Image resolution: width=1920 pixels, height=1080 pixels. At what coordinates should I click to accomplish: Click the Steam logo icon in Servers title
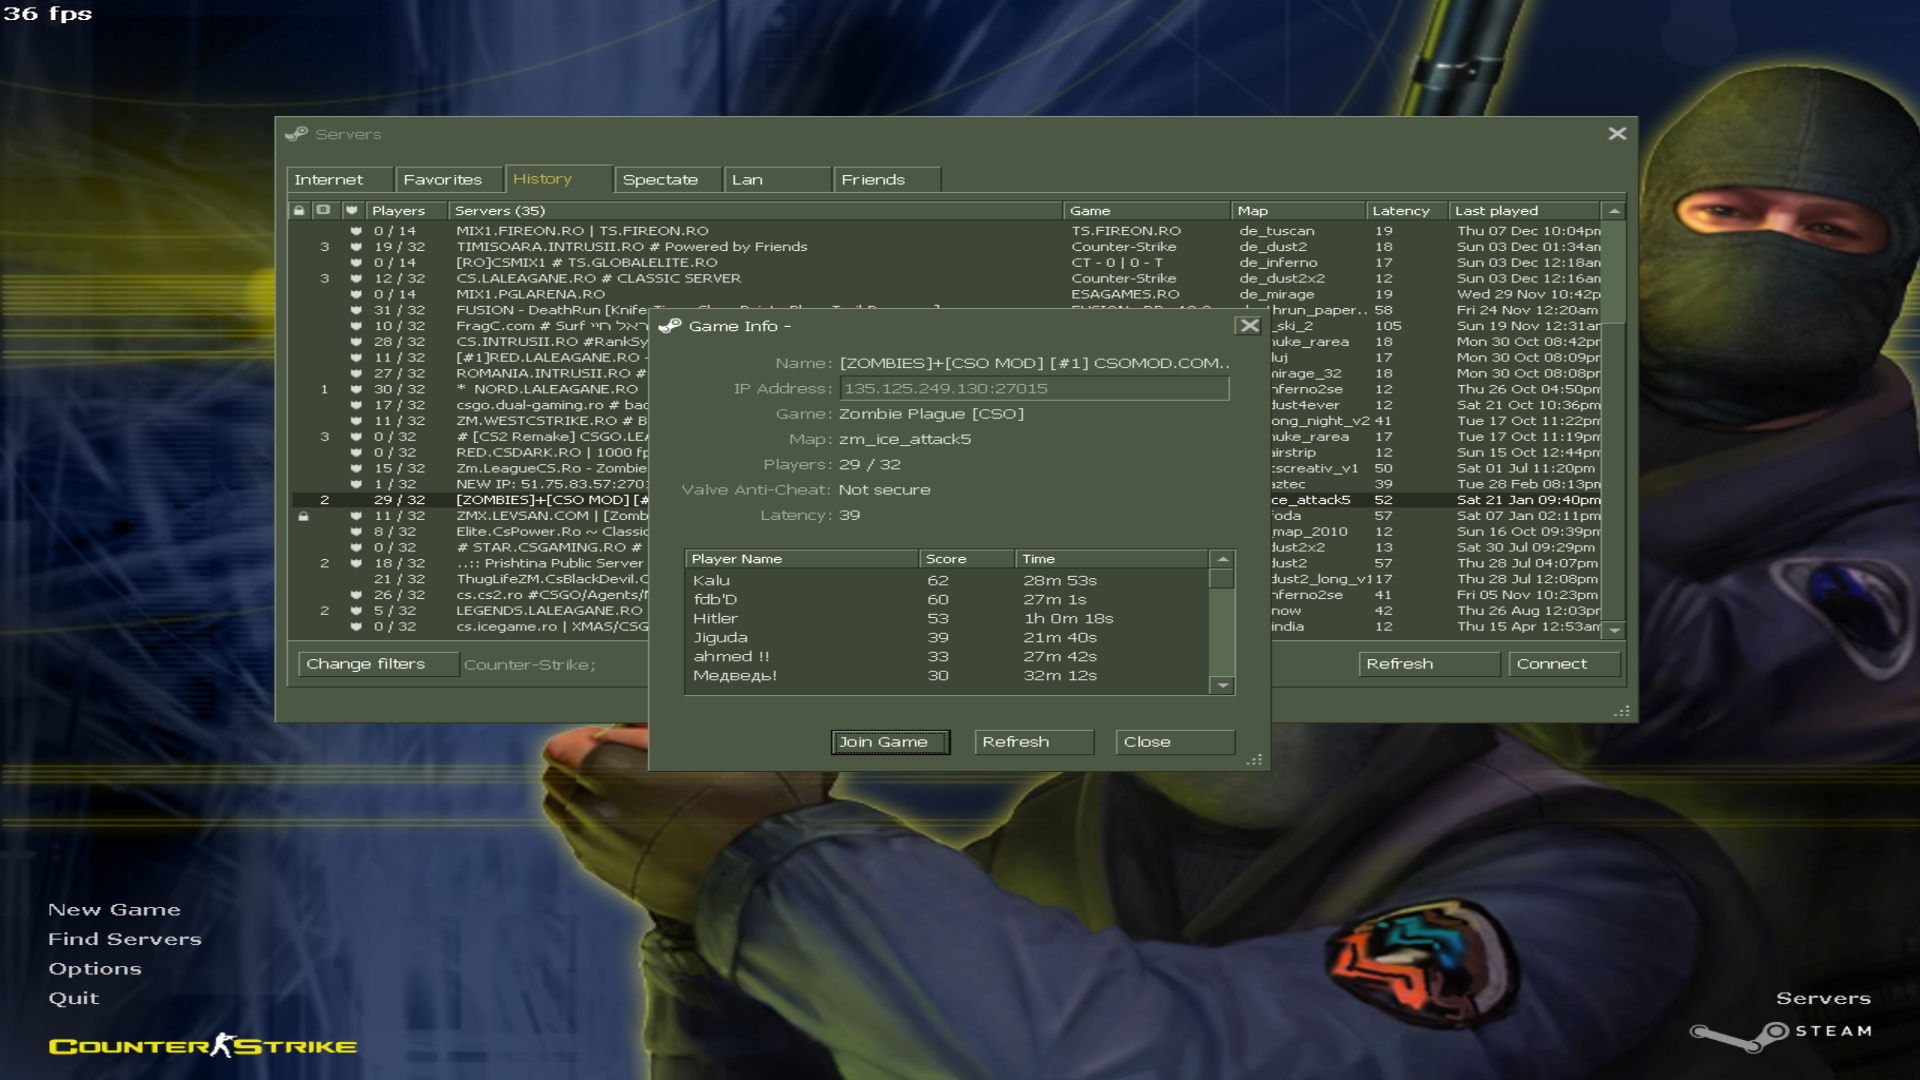click(297, 134)
